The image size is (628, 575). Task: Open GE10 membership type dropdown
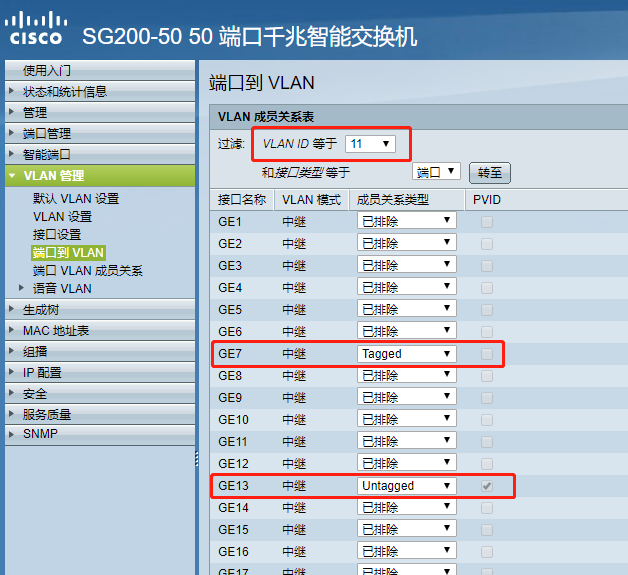[x=407, y=419]
